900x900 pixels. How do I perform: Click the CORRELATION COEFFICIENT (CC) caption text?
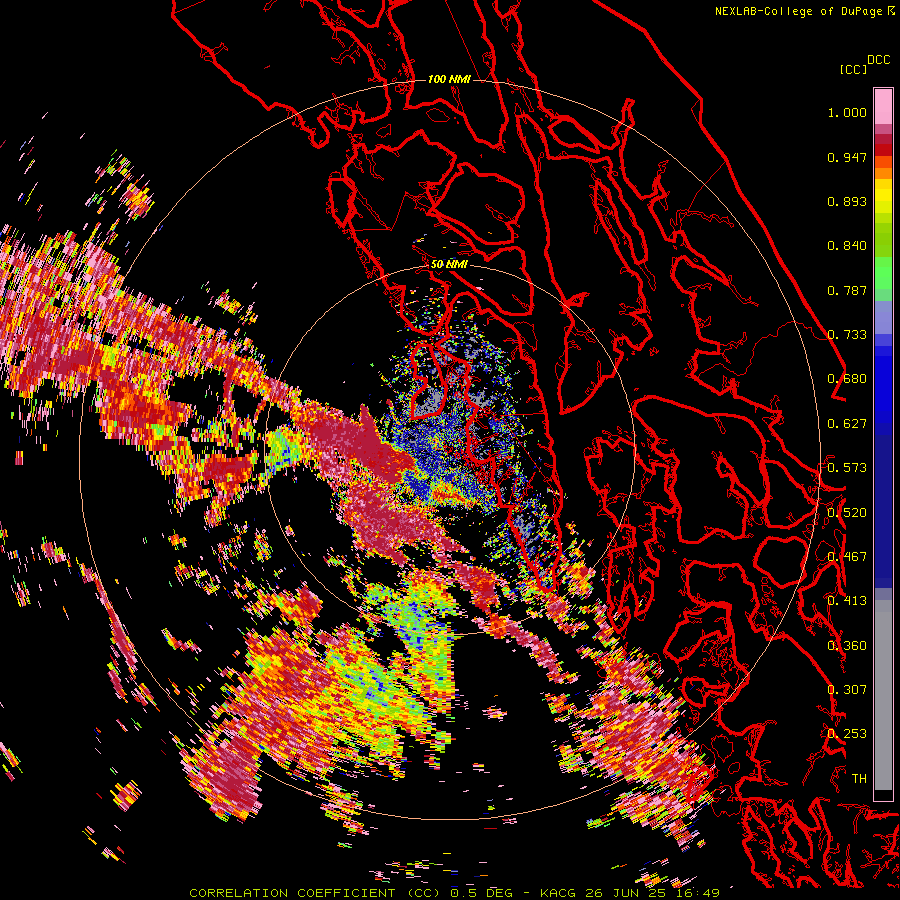(x=314, y=893)
